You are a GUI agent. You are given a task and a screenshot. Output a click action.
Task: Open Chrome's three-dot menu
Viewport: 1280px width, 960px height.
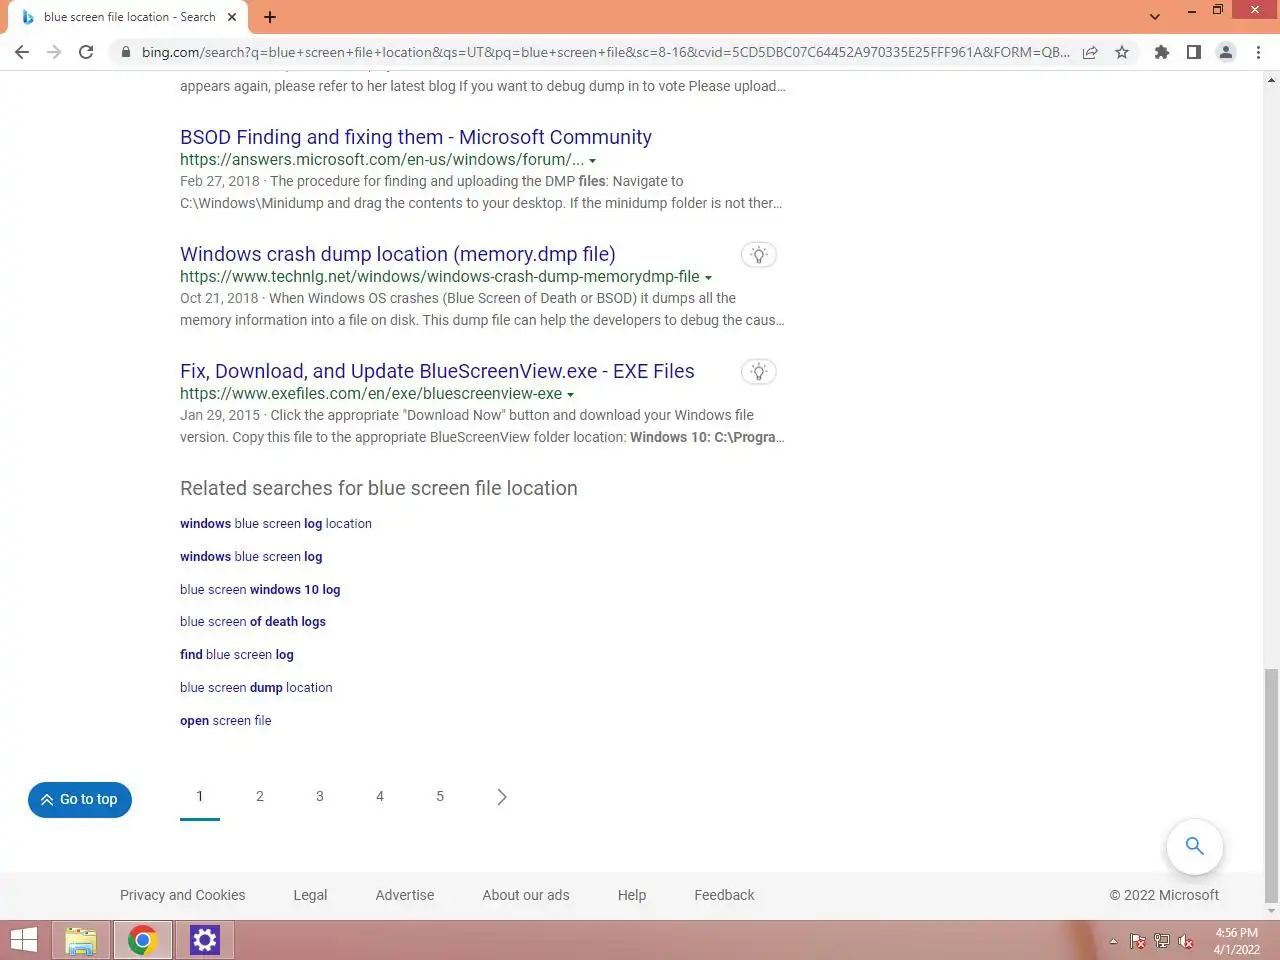pos(1258,52)
